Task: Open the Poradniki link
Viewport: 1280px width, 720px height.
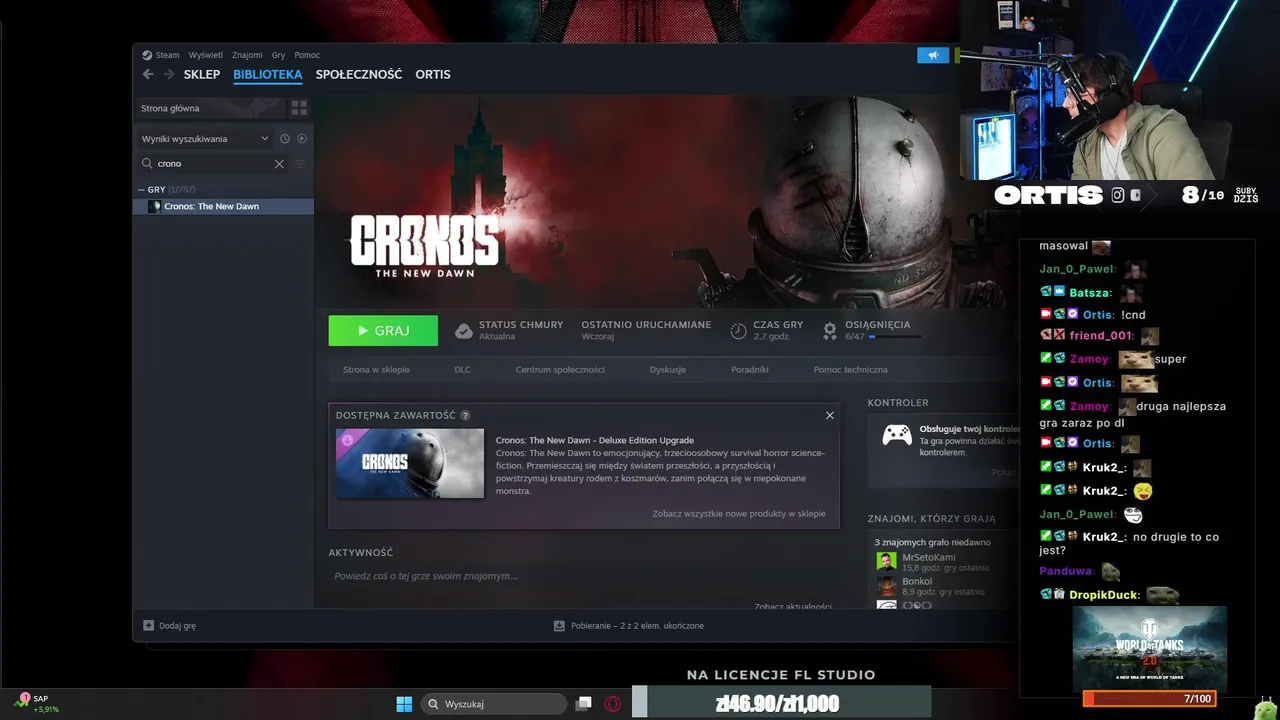Action: (750, 370)
